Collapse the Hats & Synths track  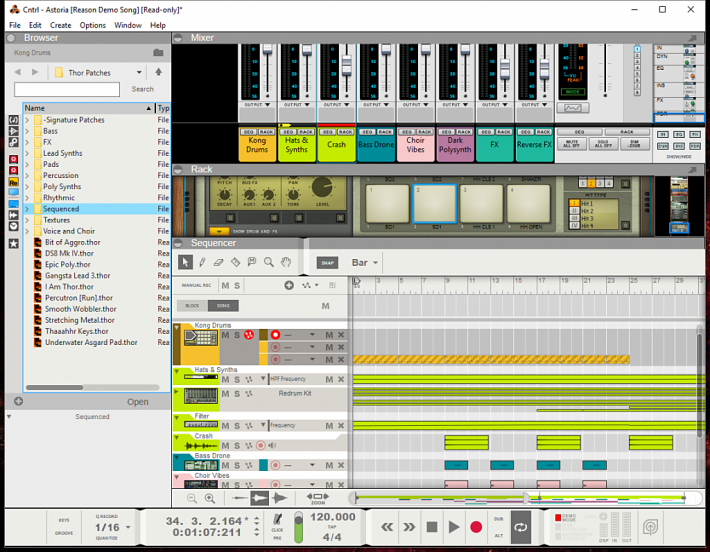click(177, 371)
